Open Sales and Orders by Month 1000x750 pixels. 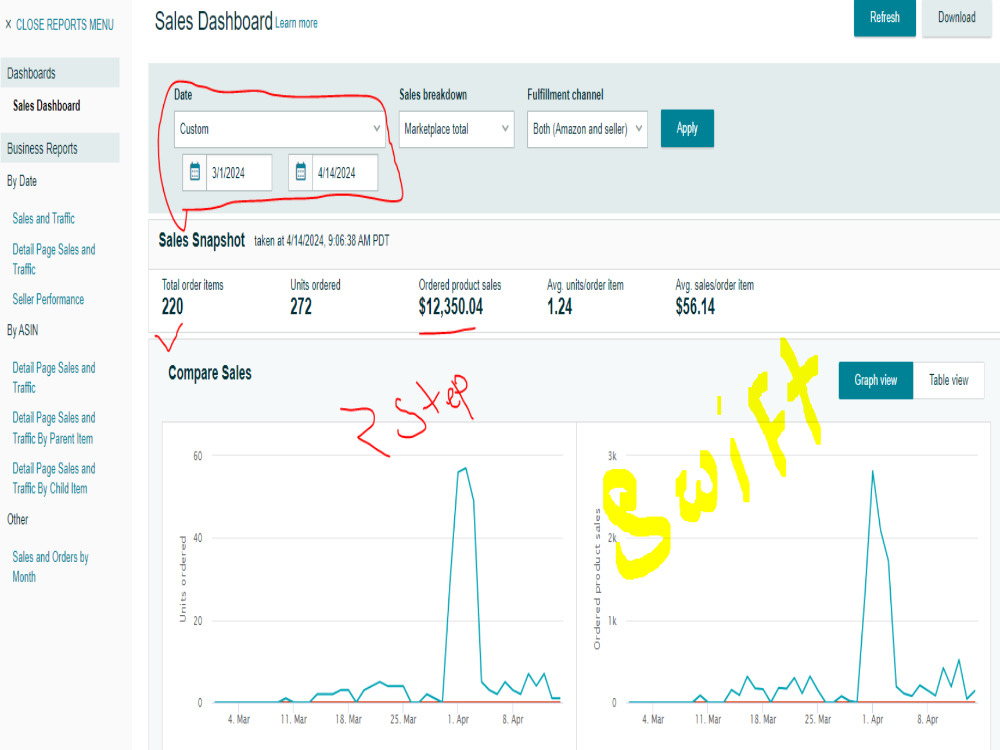click(x=50, y=566)
